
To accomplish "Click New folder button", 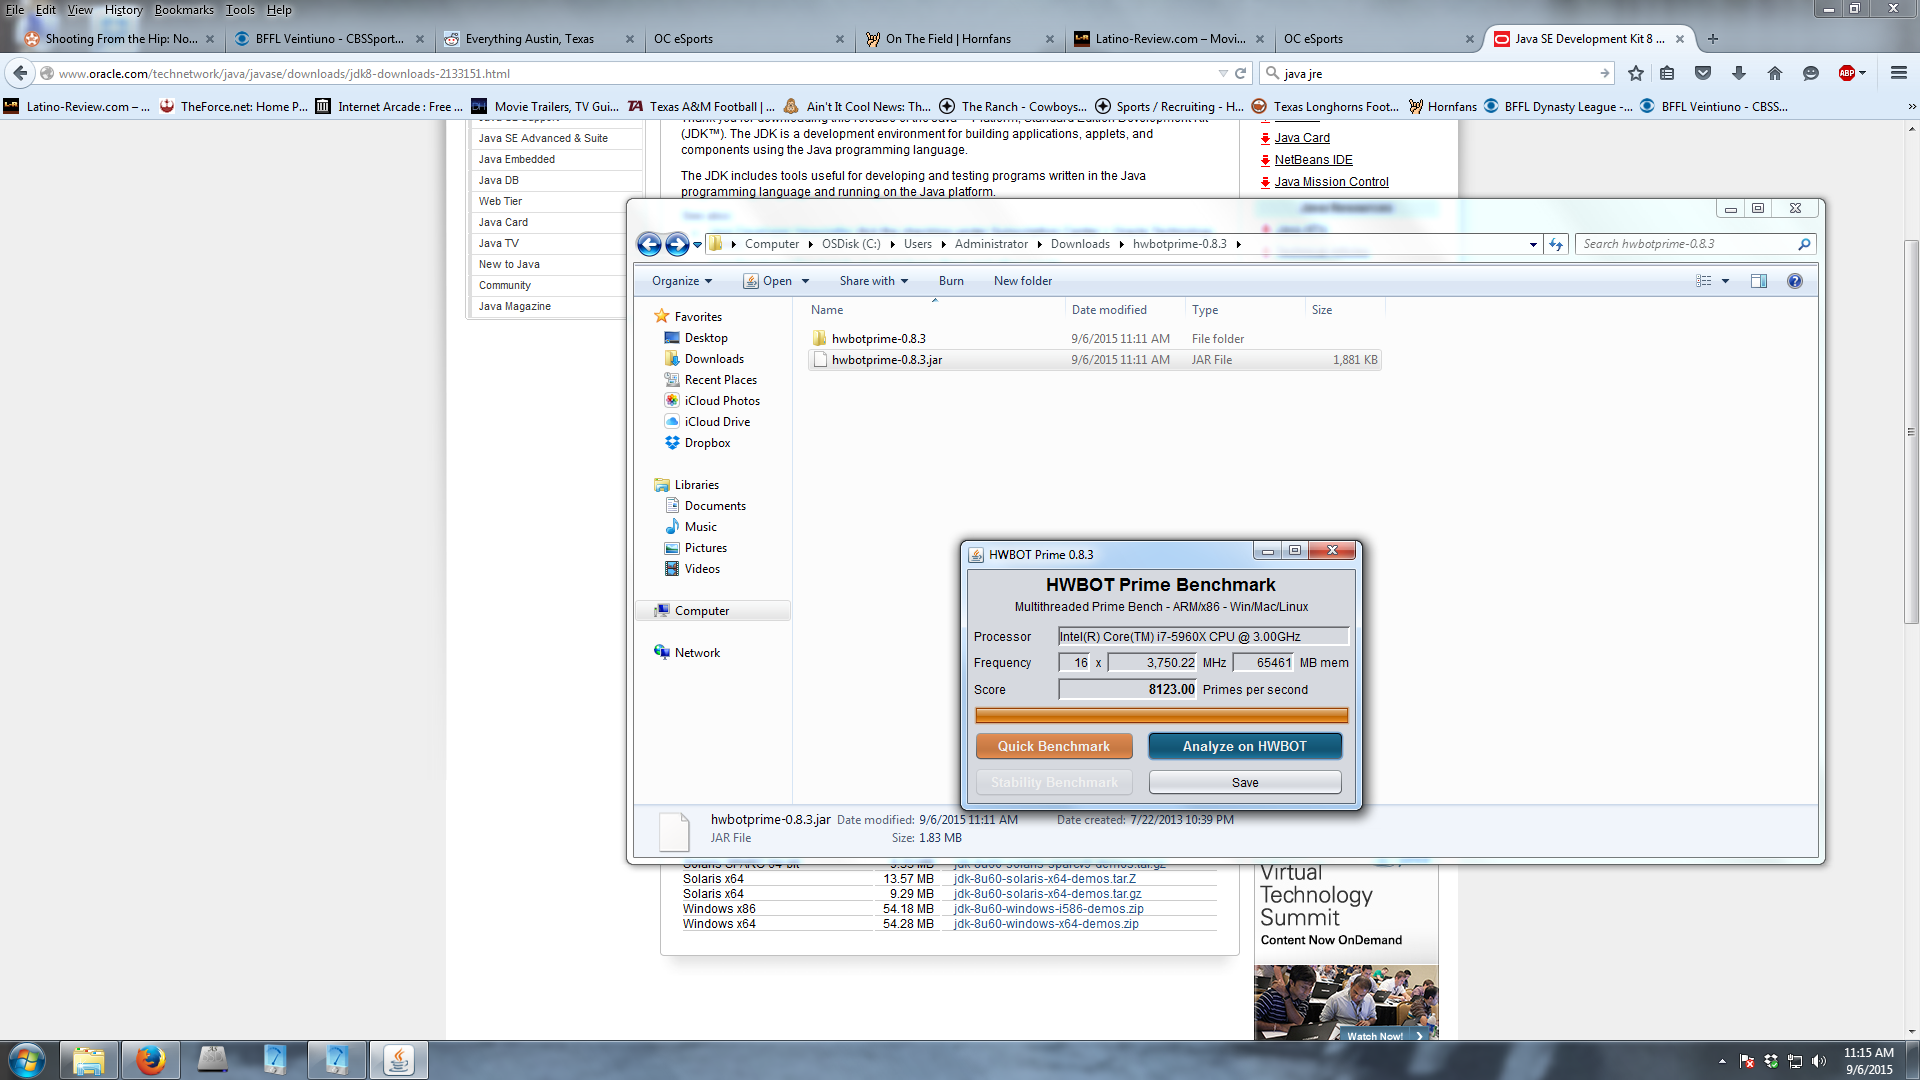I will (1023, 281).
